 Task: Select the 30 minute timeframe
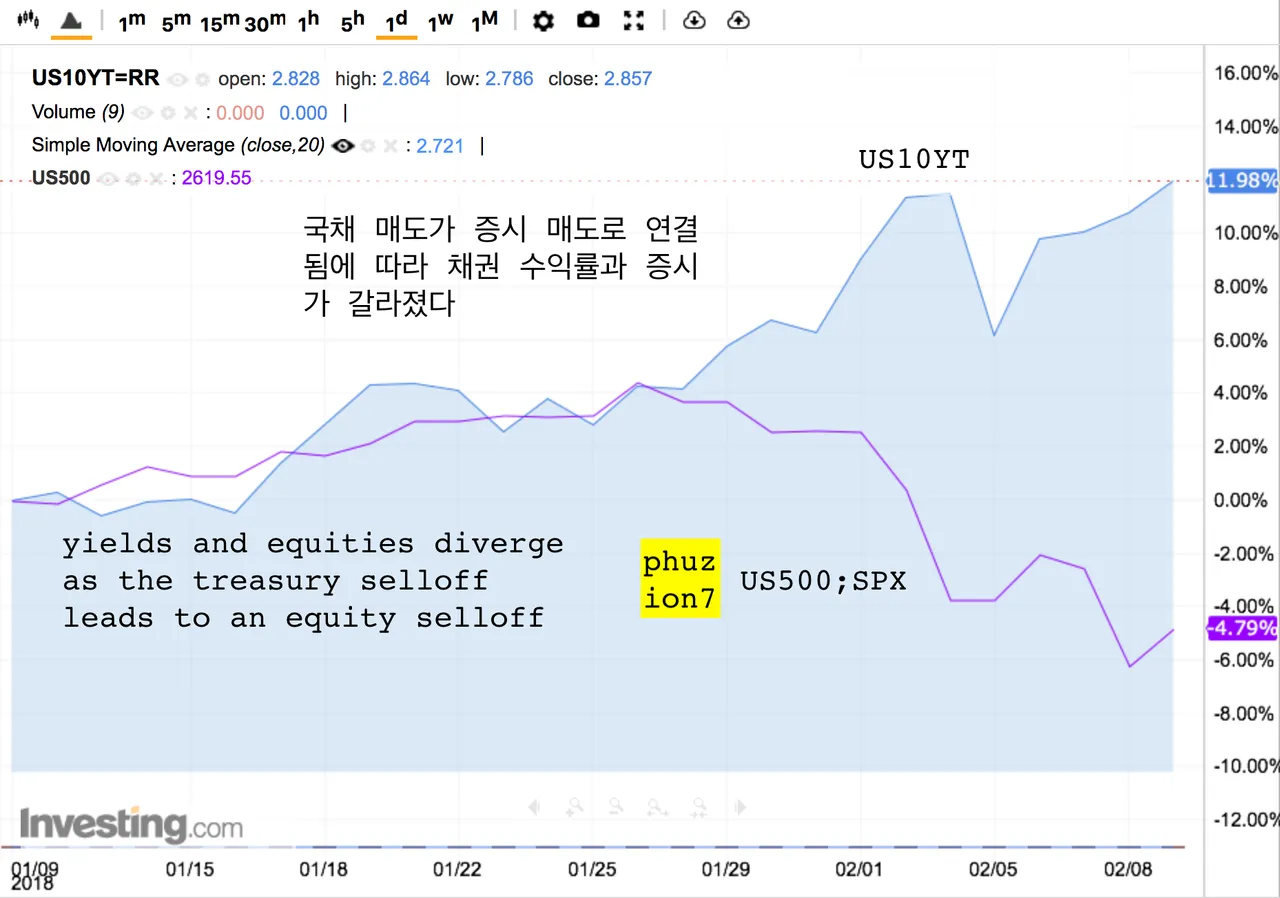(265, 21)
